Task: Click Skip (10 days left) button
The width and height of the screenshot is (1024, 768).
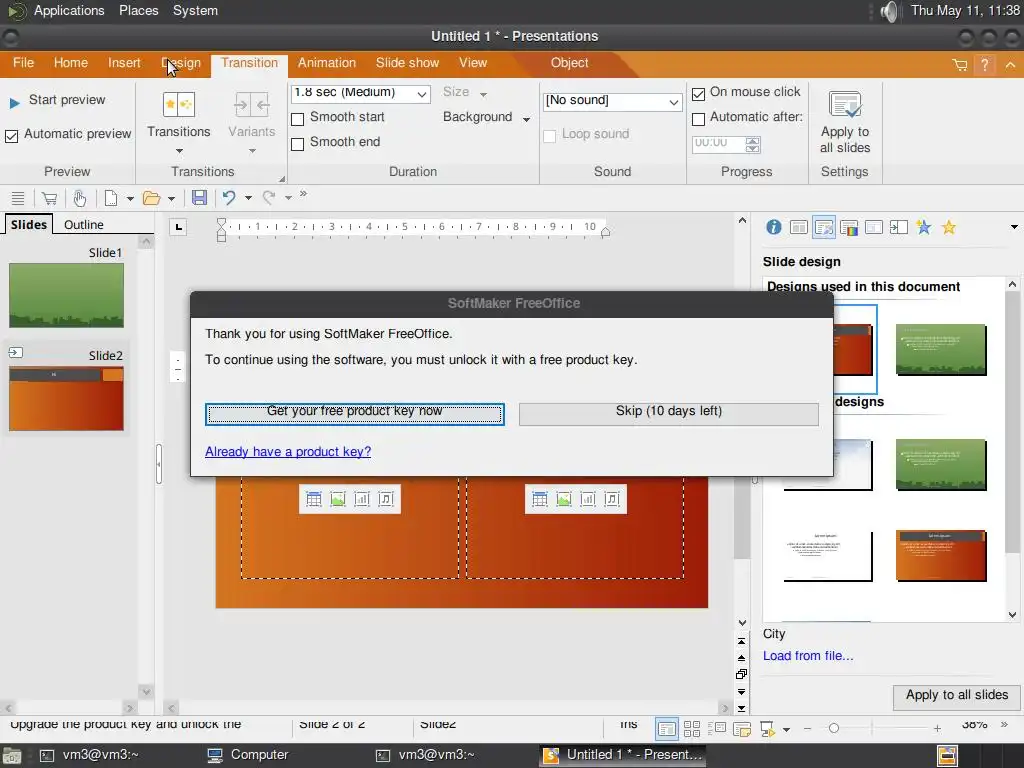Action: [669, 414]
